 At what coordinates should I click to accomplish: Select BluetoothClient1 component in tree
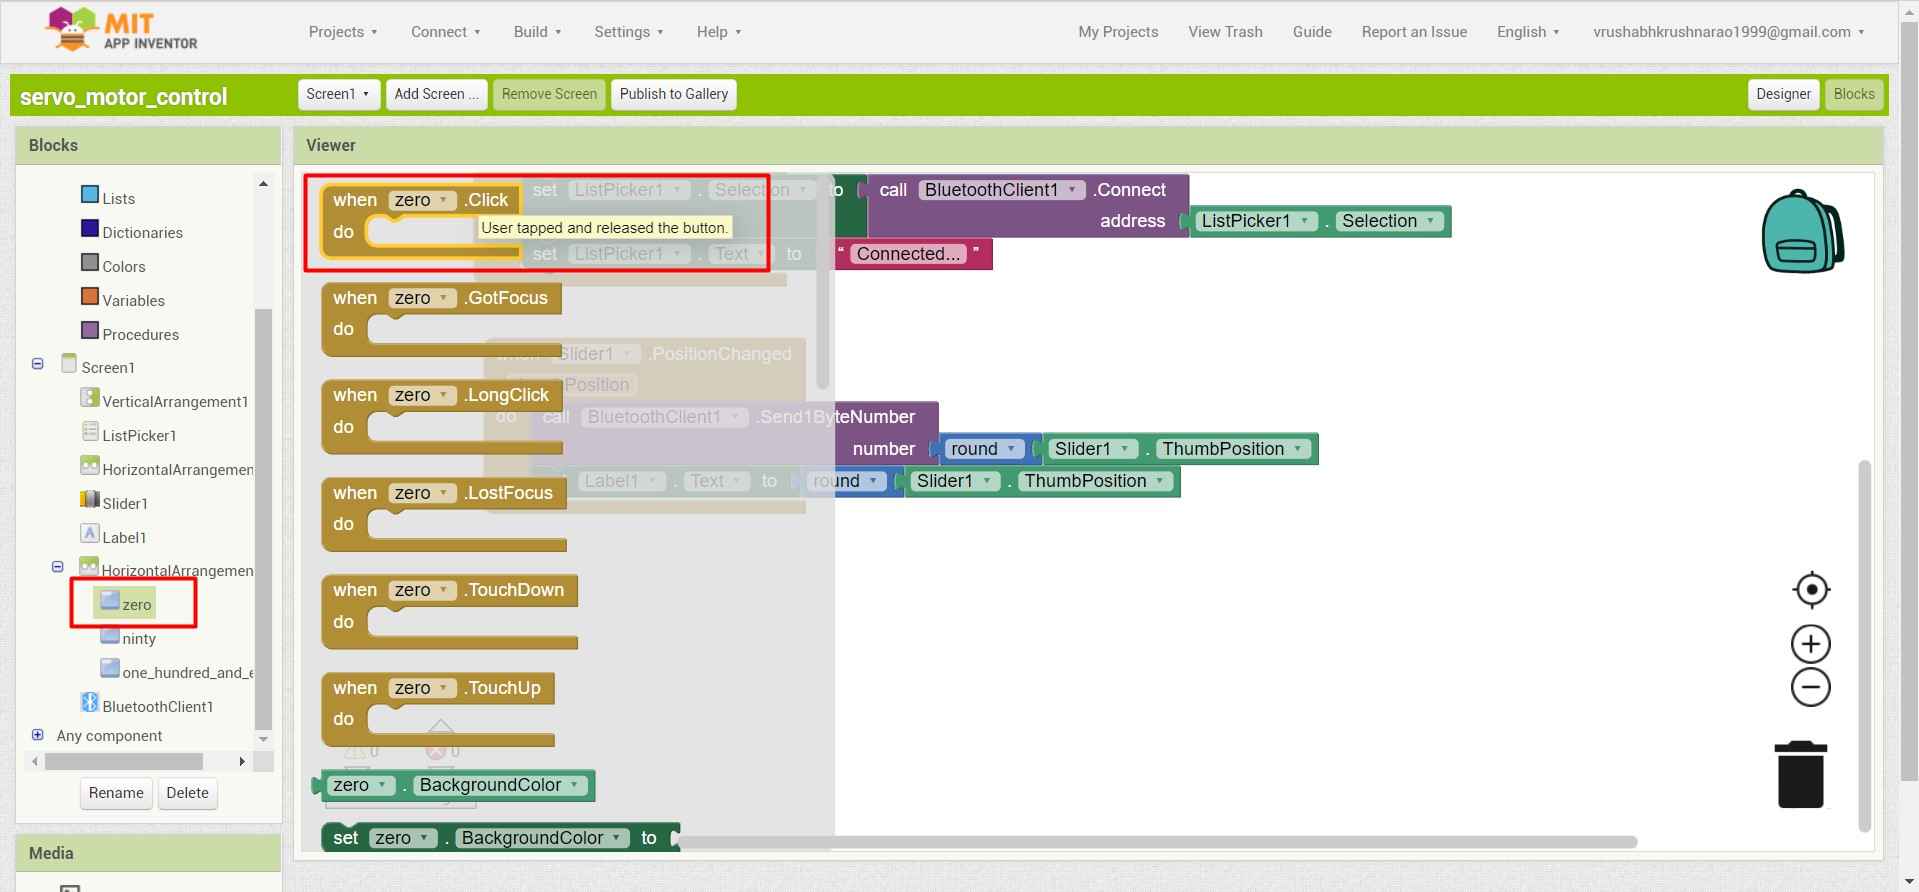pos(147,705)
